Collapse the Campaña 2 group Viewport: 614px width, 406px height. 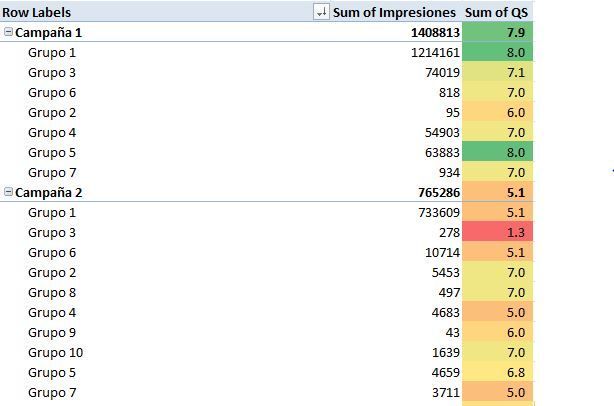(x=8, y=192)
